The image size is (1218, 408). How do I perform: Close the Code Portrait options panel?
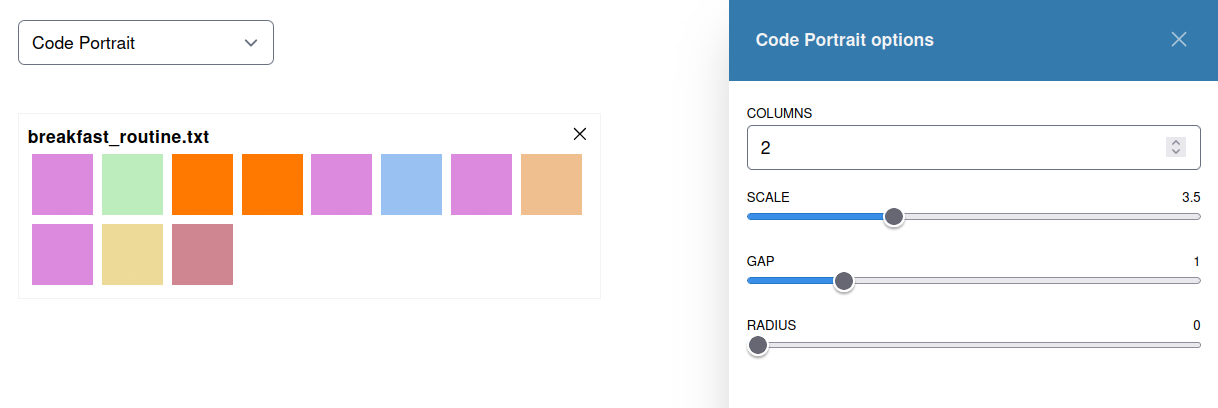1179,39
